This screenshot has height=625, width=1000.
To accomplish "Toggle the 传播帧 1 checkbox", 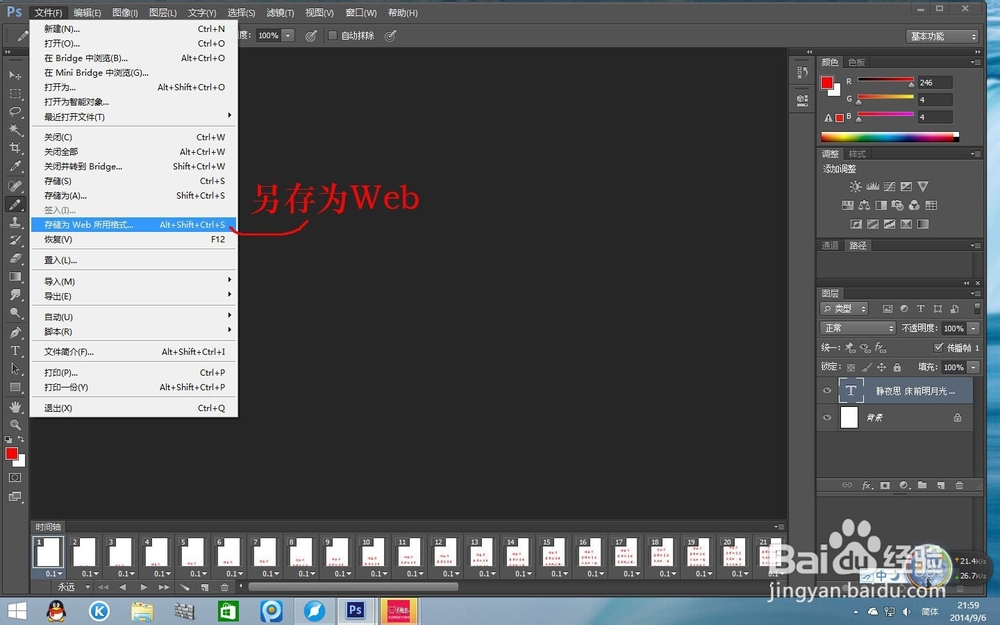I will coord(938,348).
